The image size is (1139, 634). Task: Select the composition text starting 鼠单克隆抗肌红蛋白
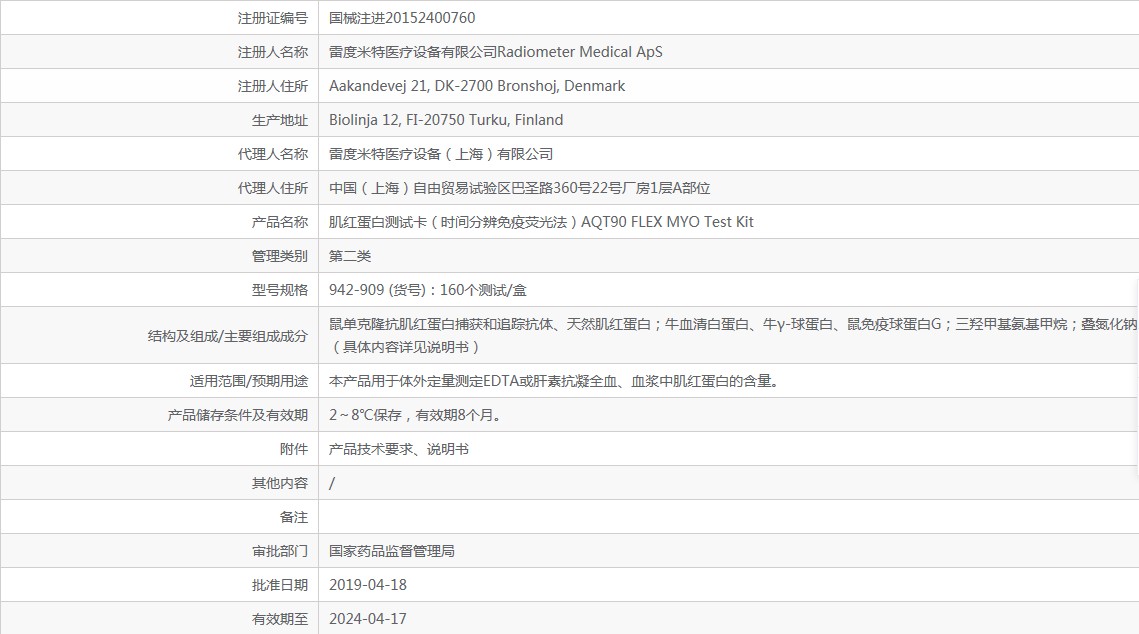[733, 336]
